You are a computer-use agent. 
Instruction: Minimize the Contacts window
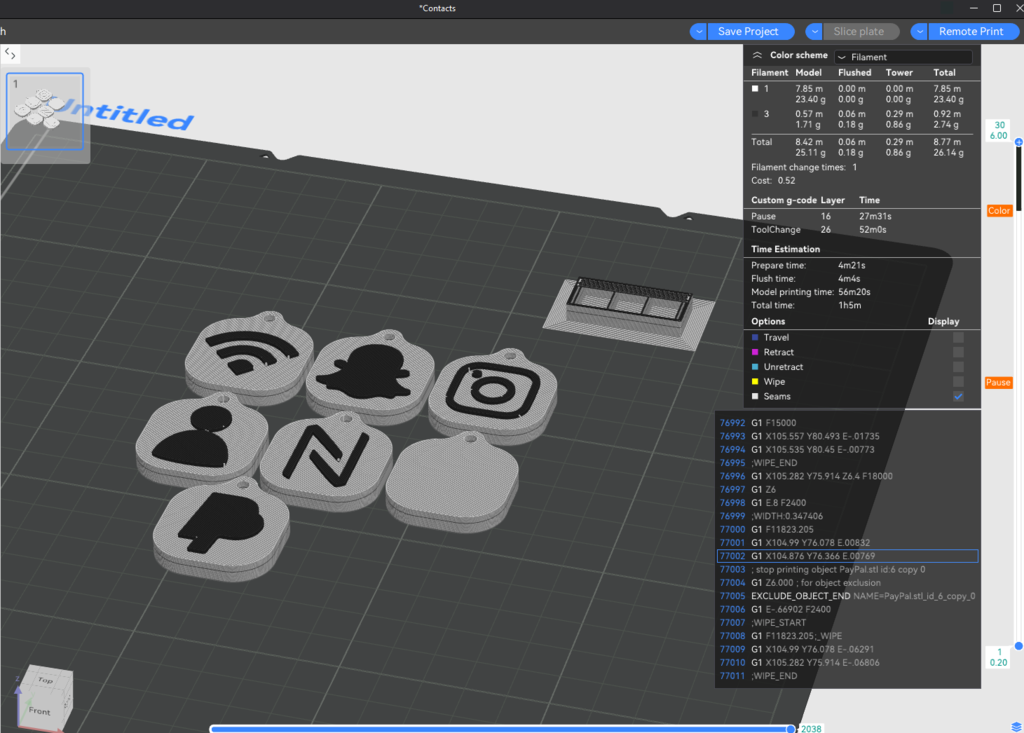[x=974, y=8]
